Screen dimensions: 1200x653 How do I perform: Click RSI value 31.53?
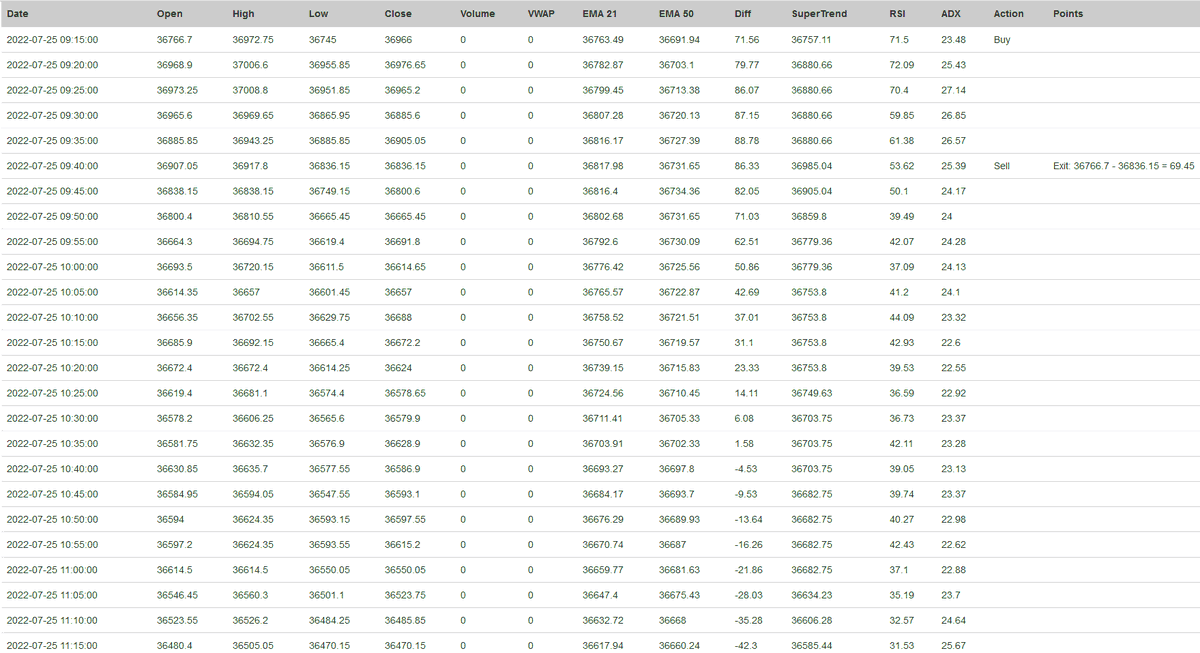[x=901, y=645]
